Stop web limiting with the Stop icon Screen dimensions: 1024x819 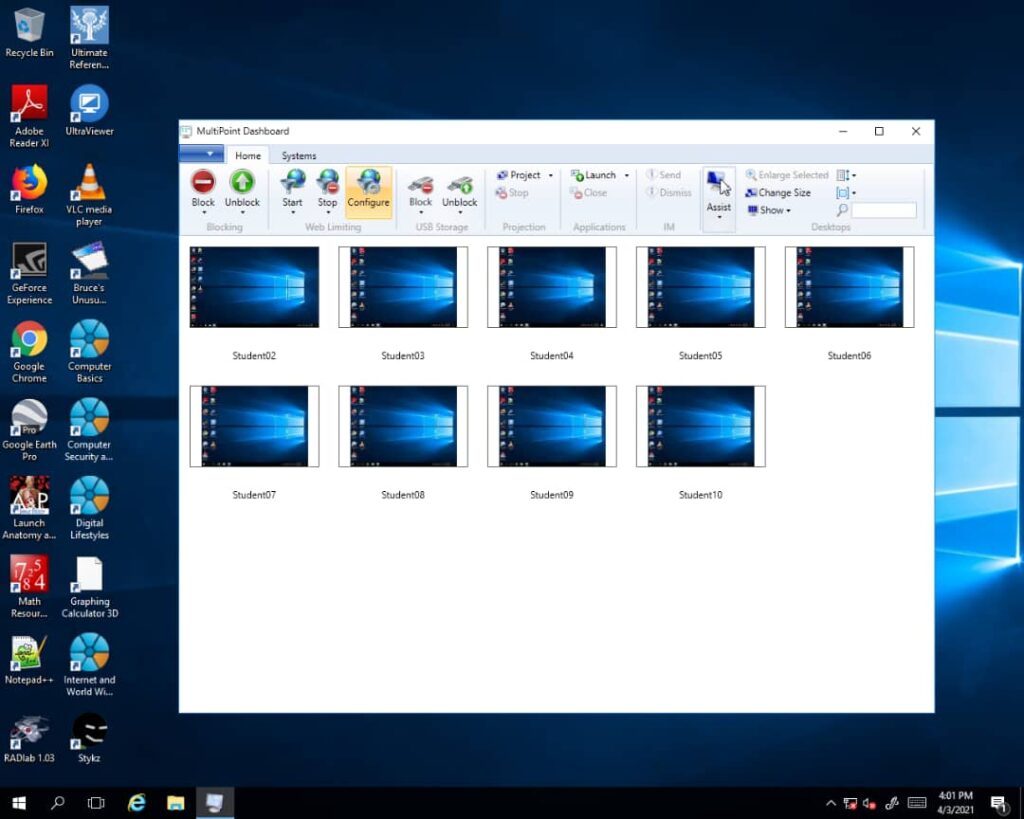[328, 182]
